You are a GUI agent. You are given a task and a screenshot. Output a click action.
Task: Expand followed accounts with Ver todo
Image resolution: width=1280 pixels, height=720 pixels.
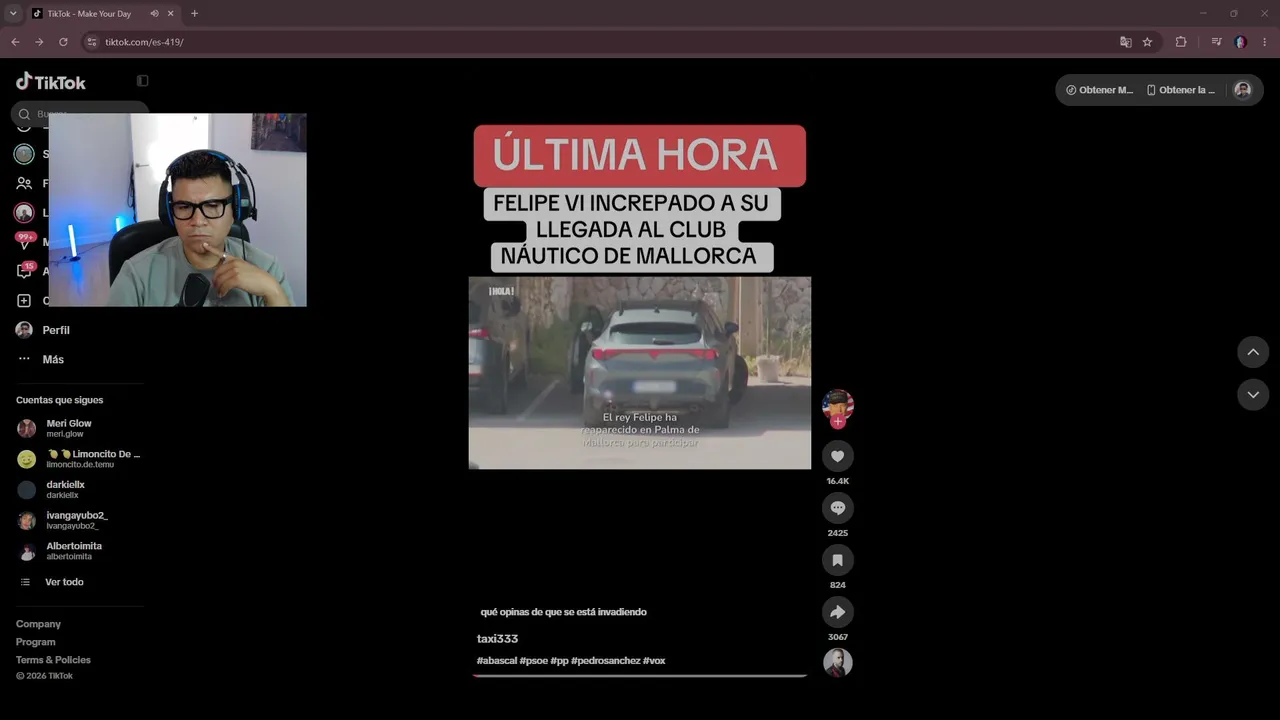pyautogui.click(x=52, y=582)
